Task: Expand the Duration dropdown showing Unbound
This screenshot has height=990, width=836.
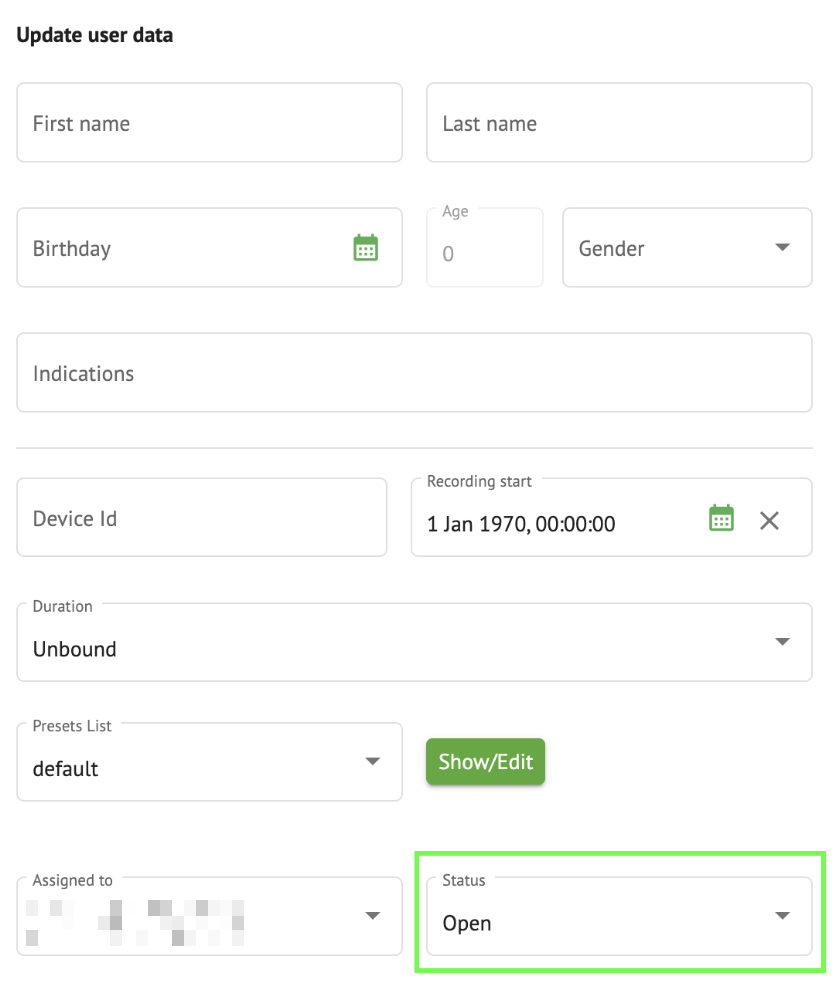Action: tap(400, 648)
